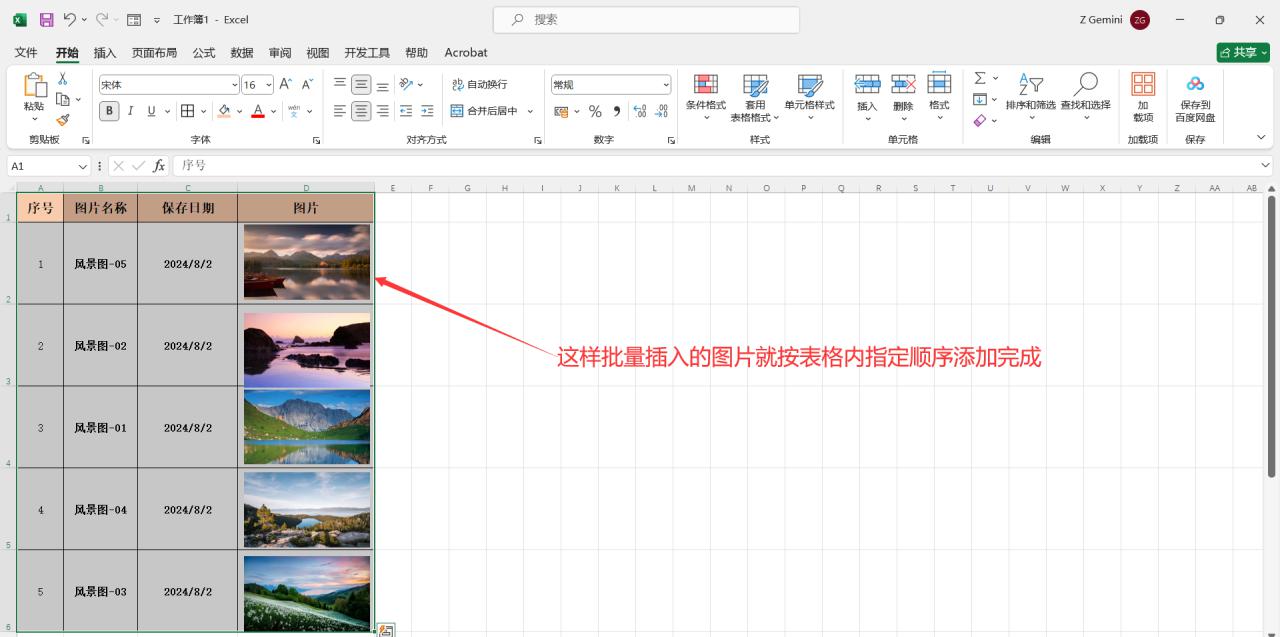This screenshot has height=637, width=1280.
Task: Expand the formula bar chevron
Action: 1266,165
